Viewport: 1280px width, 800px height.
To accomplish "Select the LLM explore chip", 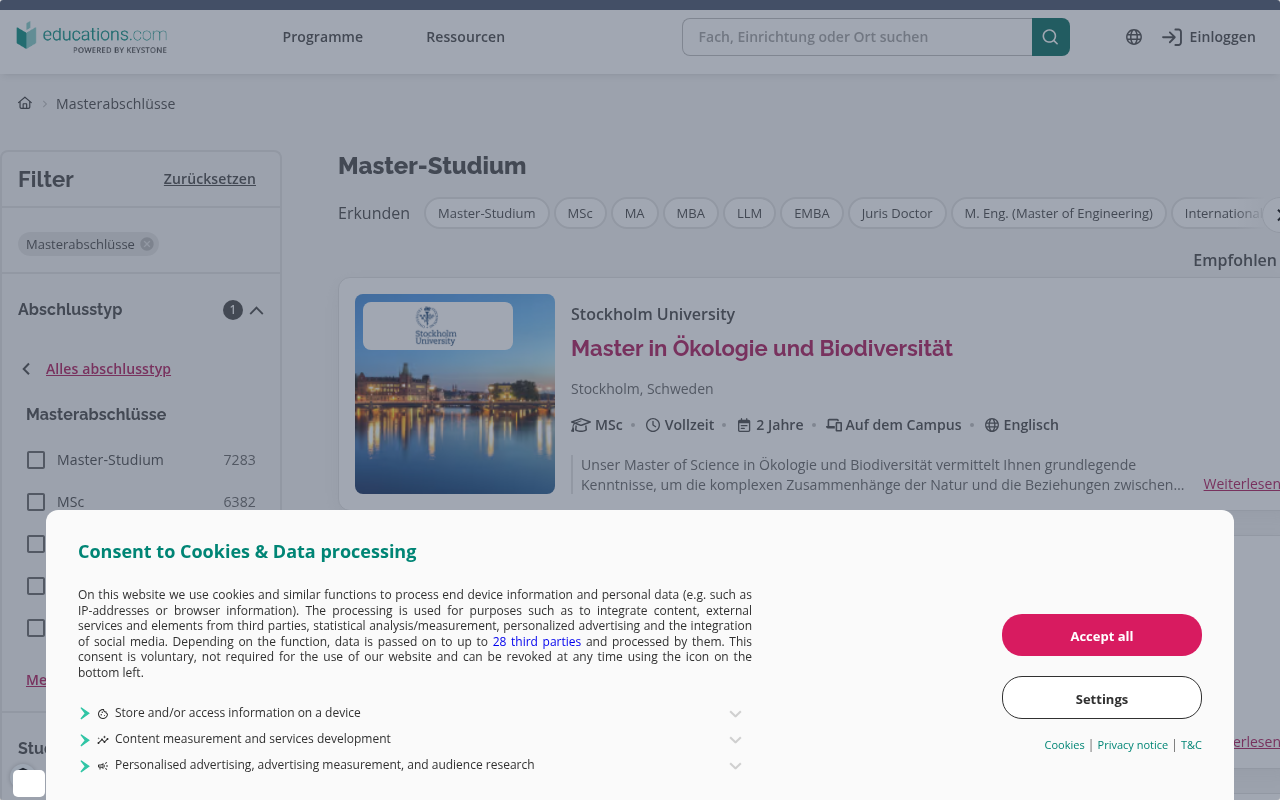I will tap(750, 213).
